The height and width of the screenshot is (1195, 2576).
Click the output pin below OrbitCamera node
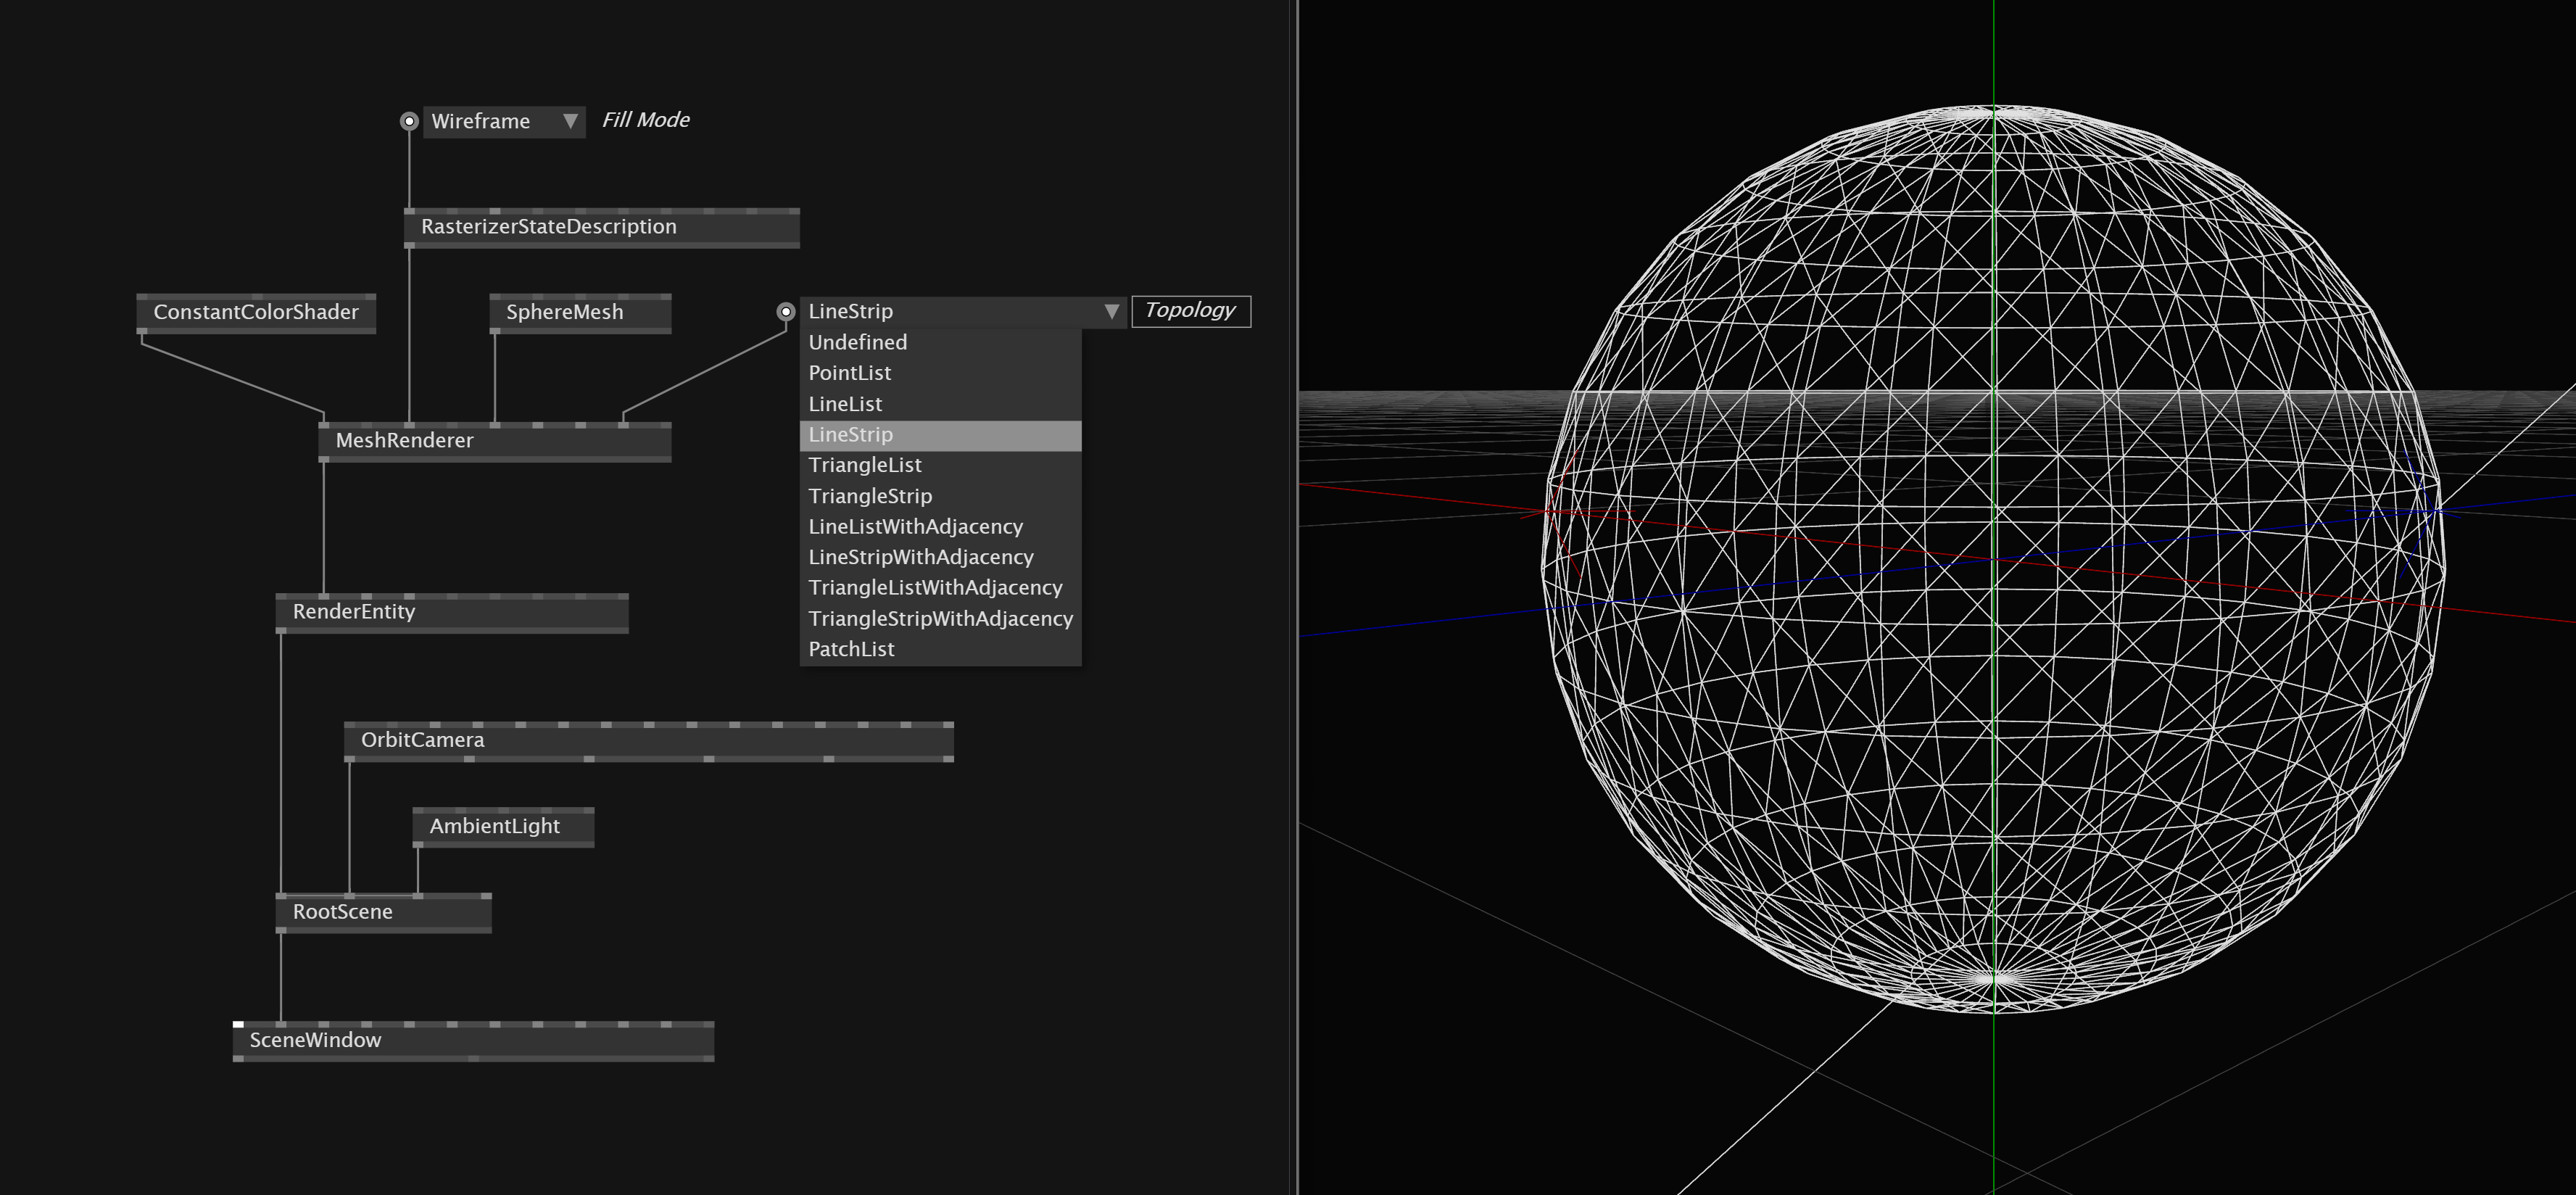click(x=350, y=759)
